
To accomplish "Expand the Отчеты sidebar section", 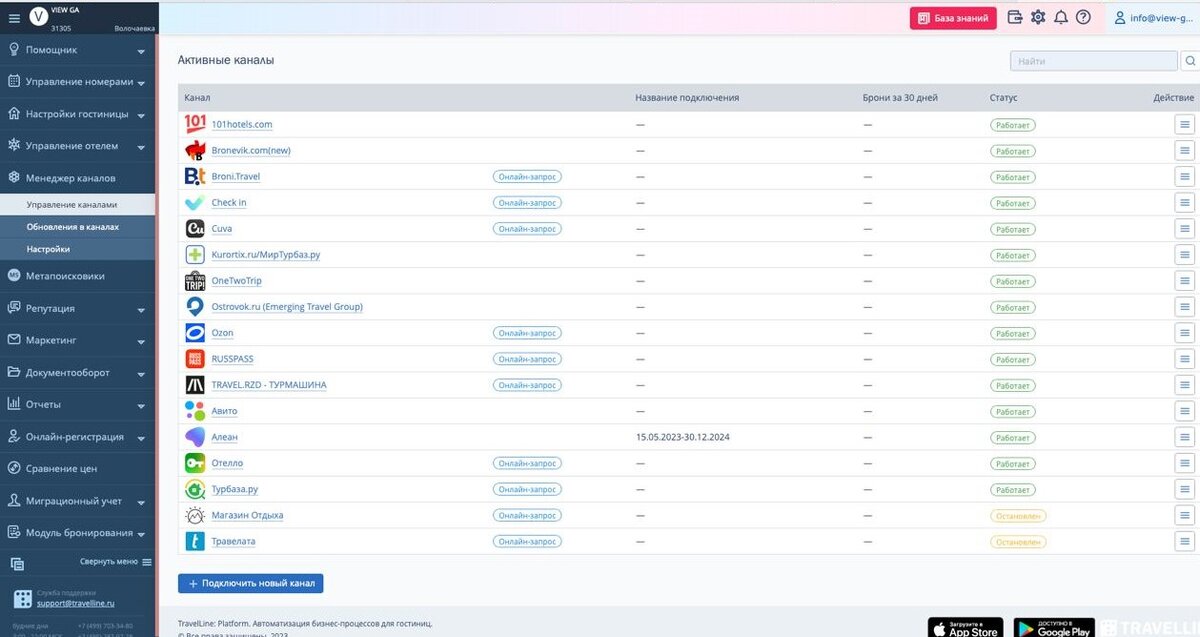I will [x=78, y=404].
